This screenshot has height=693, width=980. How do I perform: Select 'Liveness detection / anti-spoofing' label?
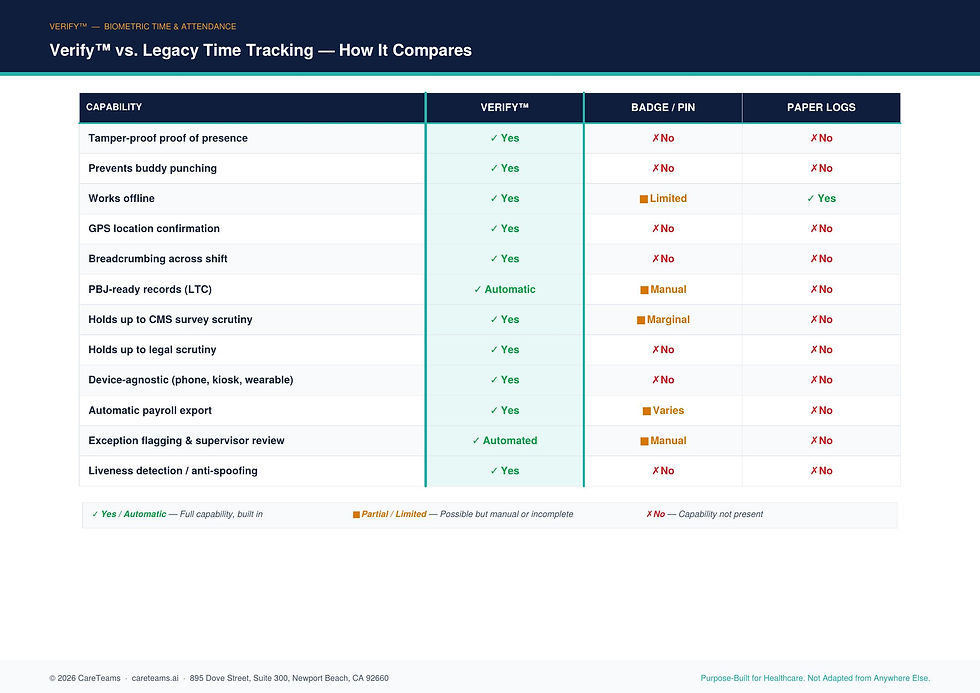pyautogui.click(x=172, y=471)
